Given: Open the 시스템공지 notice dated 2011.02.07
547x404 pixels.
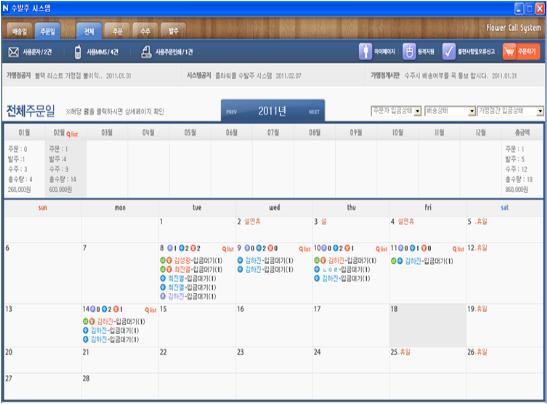Looking at the screenshot, I should pos(258,76).
